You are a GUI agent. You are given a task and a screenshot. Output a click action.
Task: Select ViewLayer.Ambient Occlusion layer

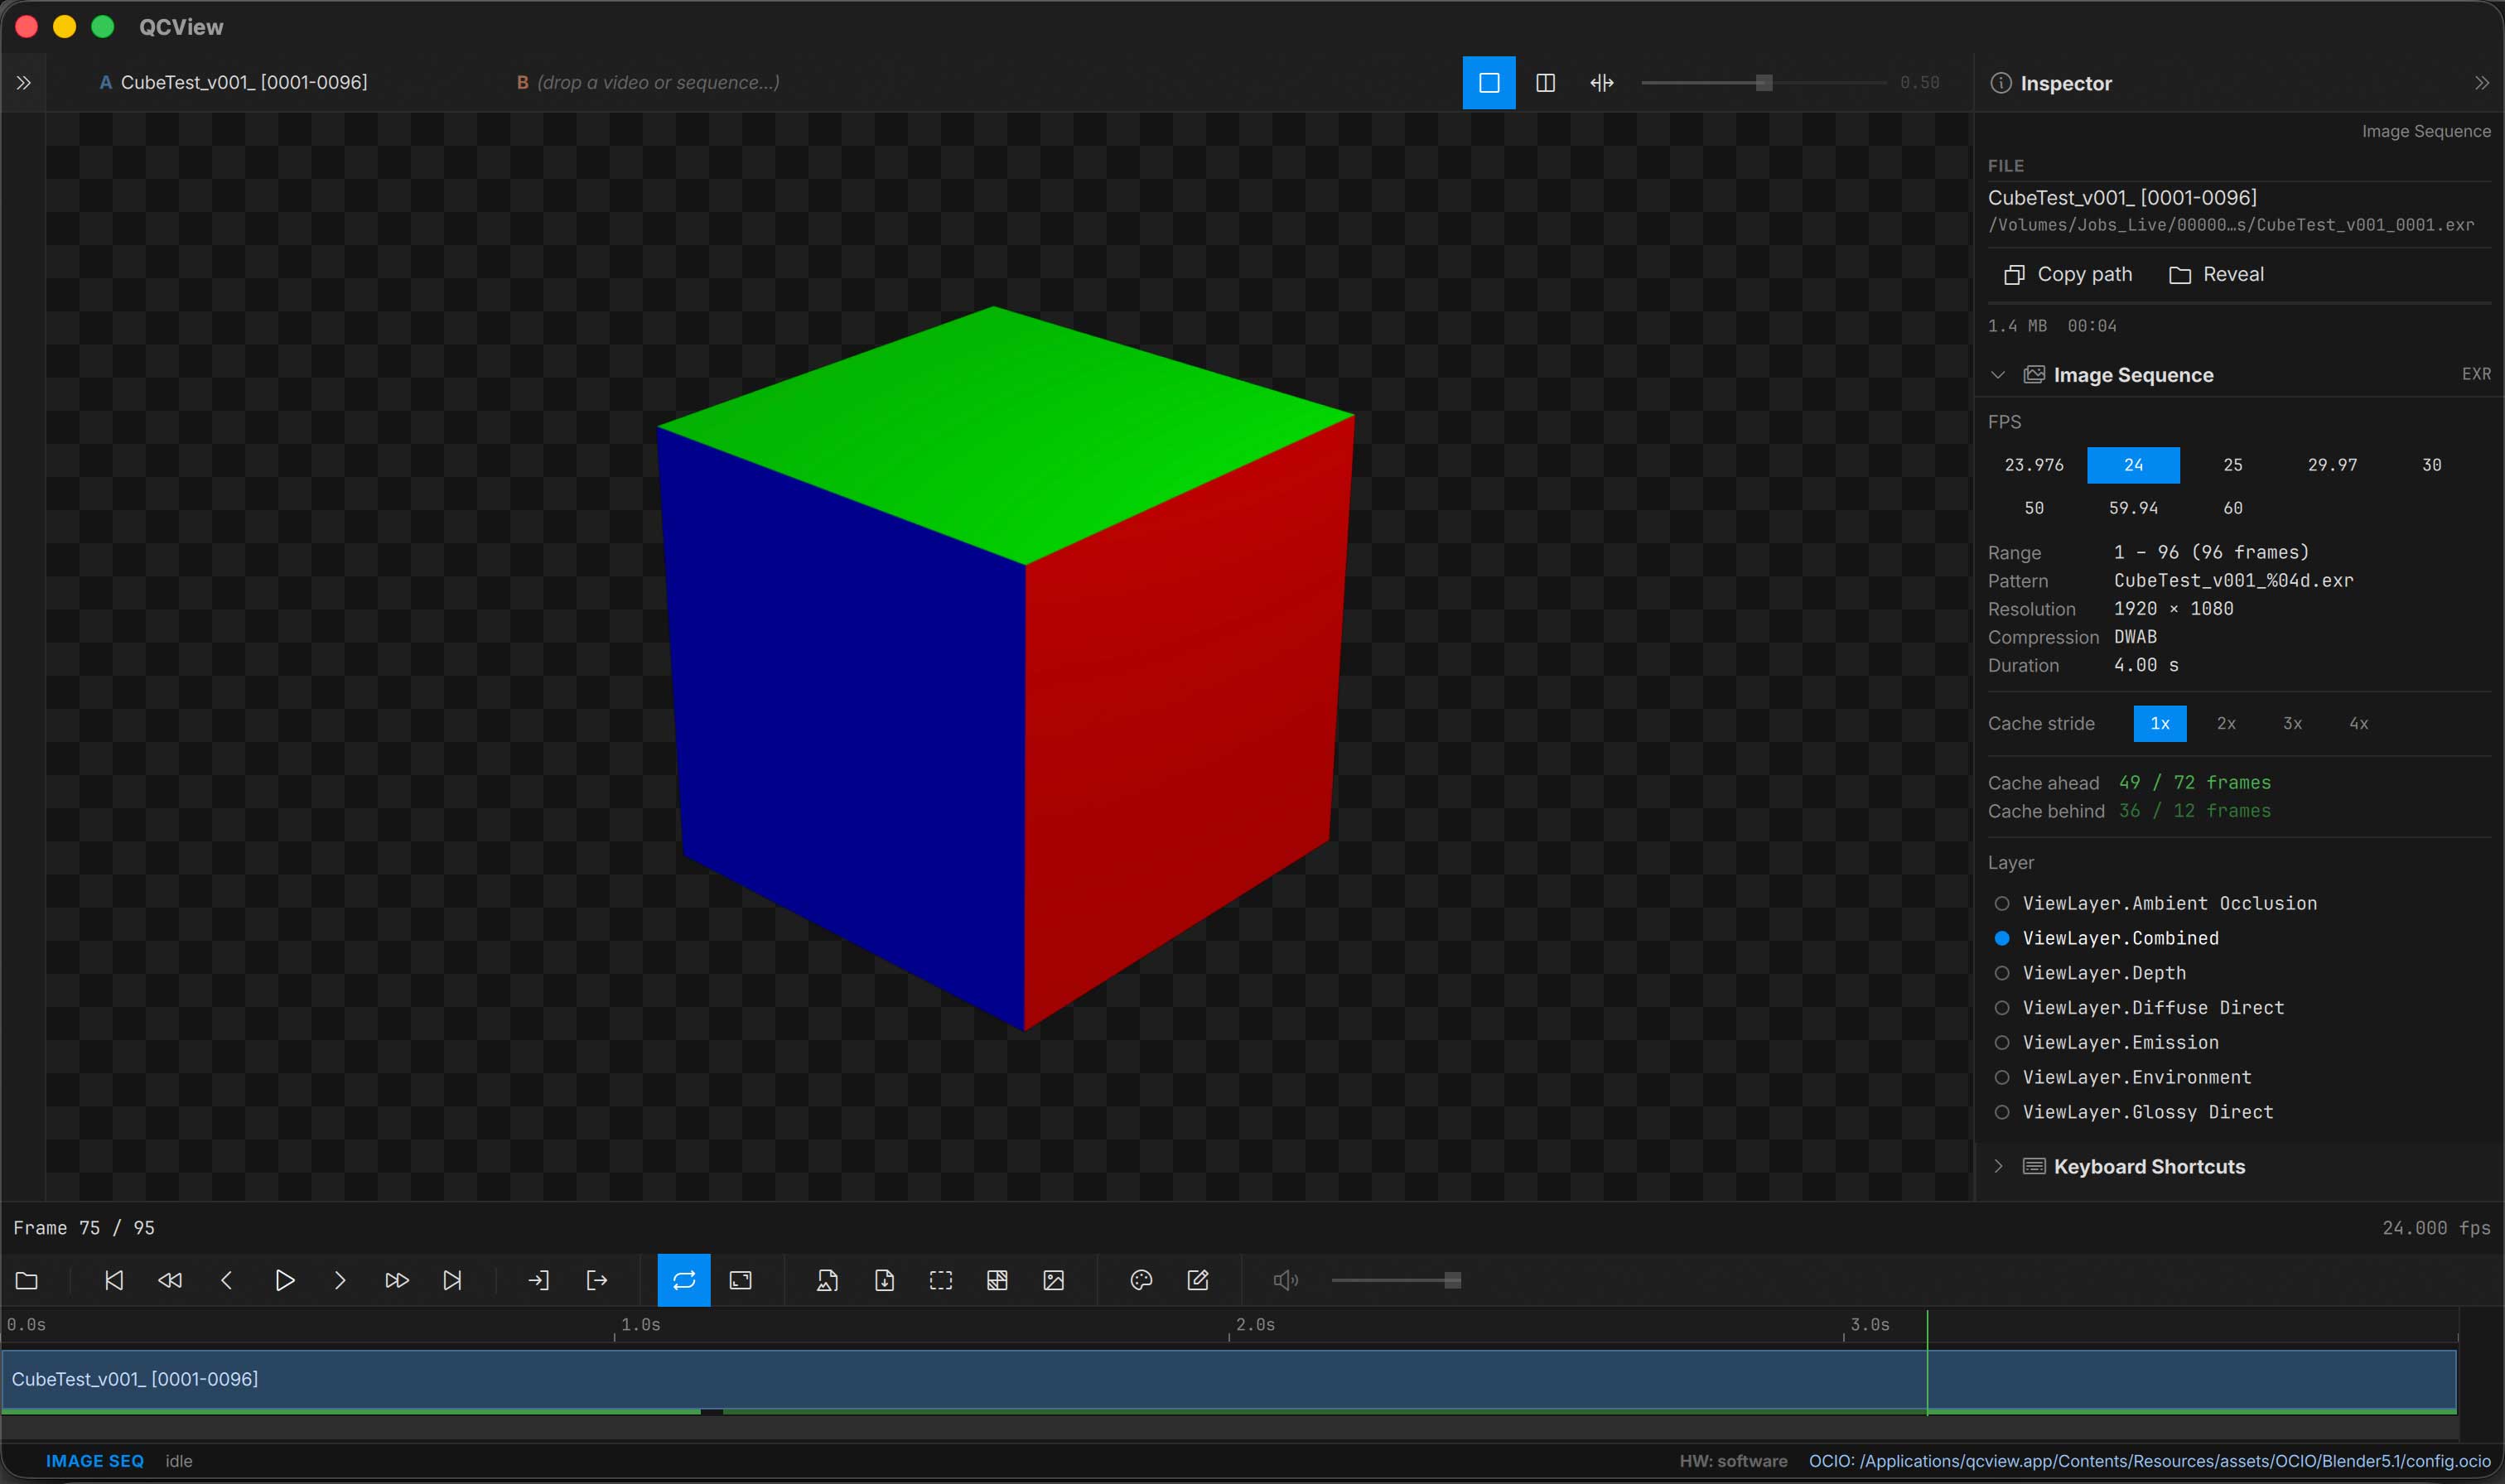pyautogui.click(x=2155, y=903)
